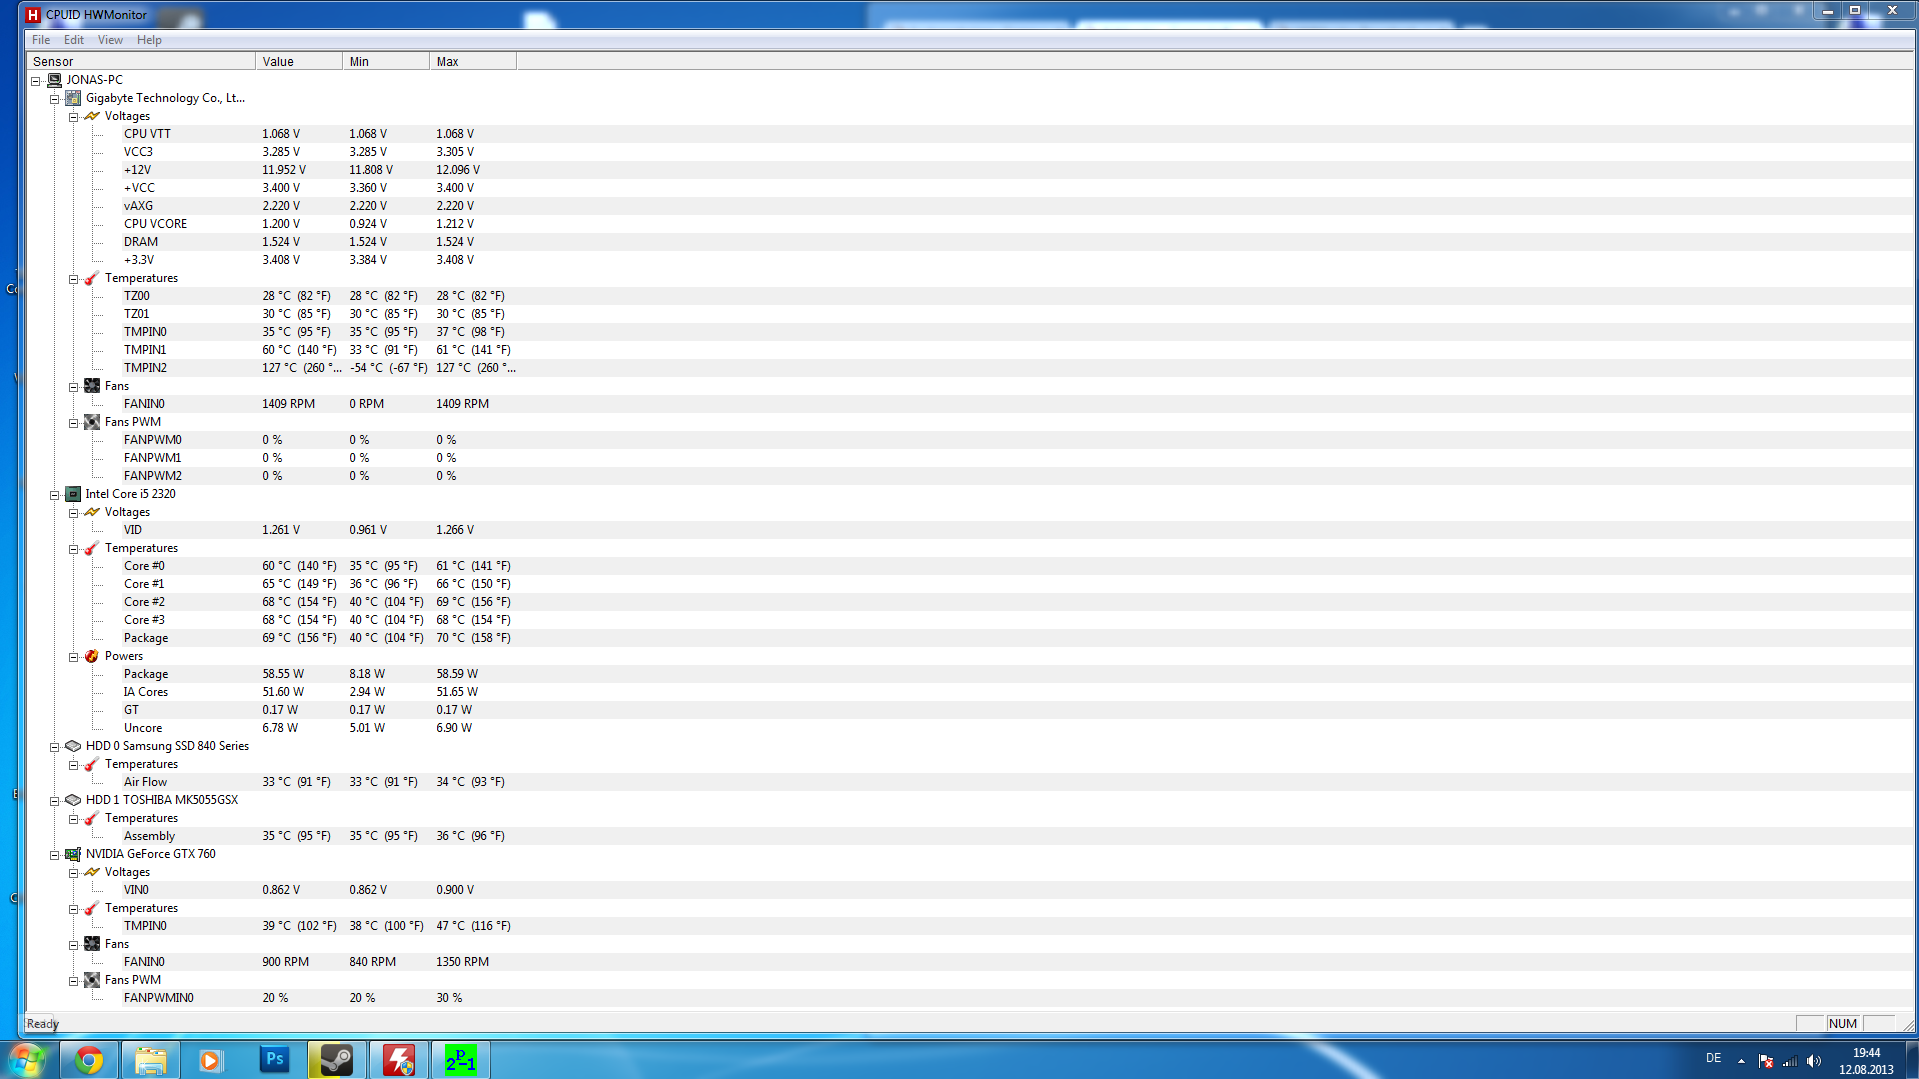Viewport: 1919px width, 1079px height.
Task: Click the clock showing 19:44
Action: tap(1866, 1053)
